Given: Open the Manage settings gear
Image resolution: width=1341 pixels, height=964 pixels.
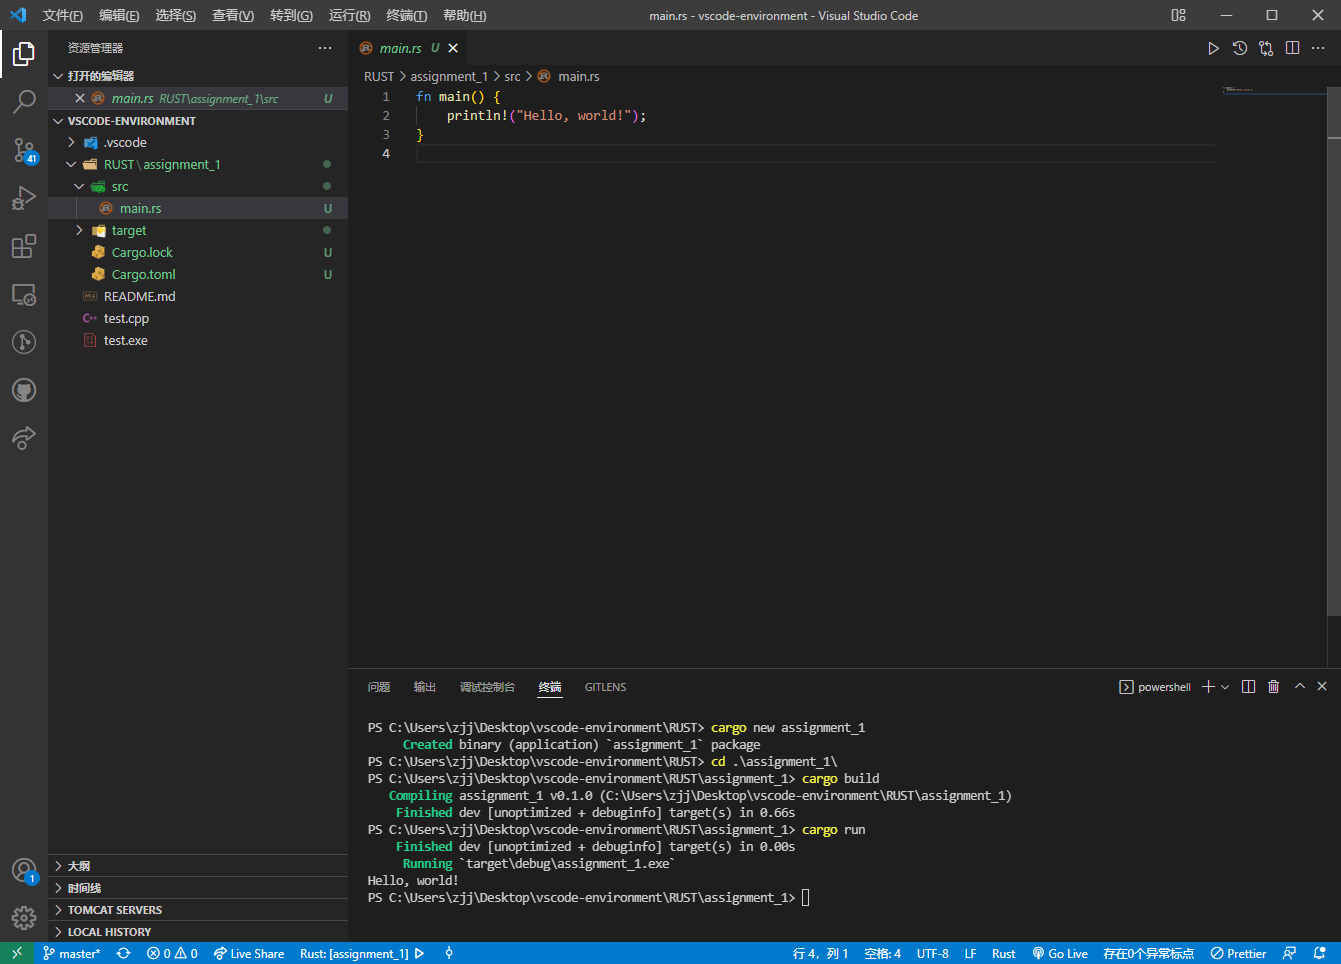Looking at the screenshot, I should coord(24,917).
